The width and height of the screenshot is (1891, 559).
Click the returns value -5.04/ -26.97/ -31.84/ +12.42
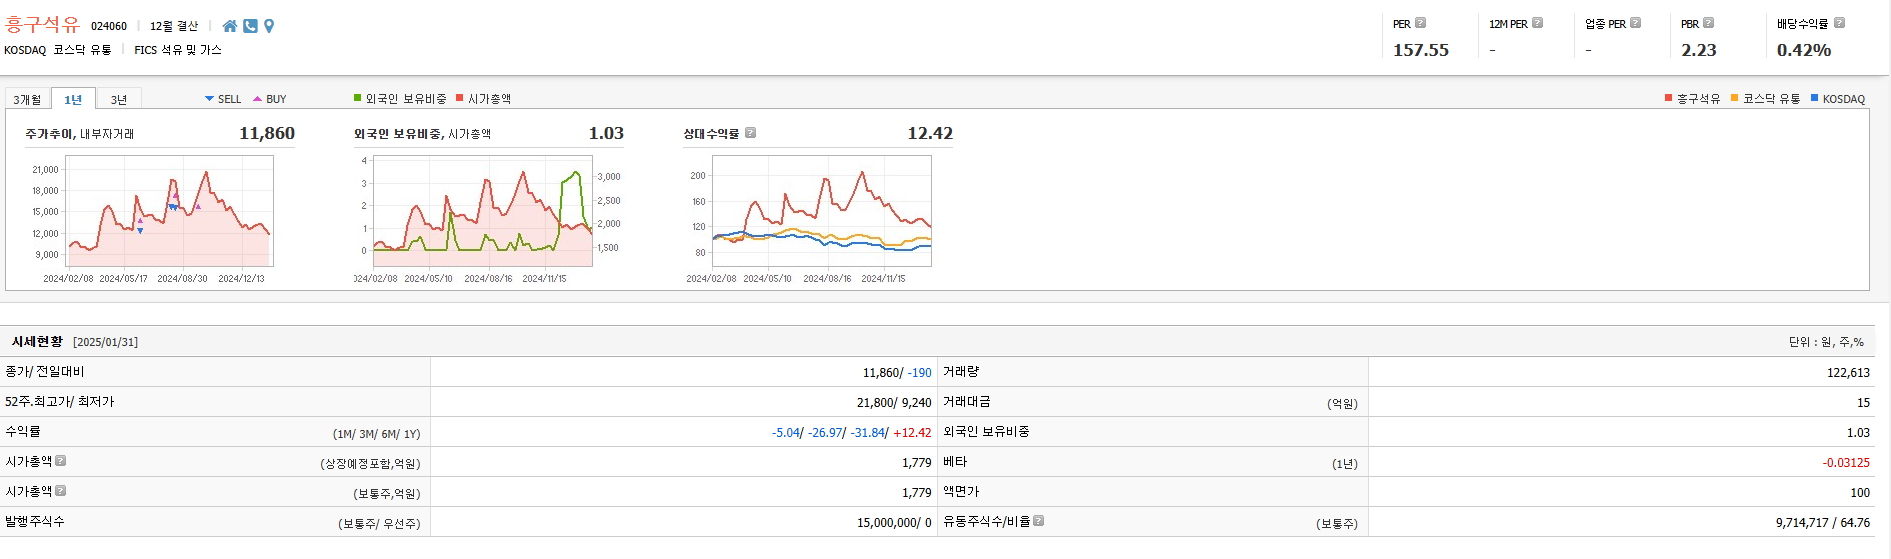coord(851,432)
